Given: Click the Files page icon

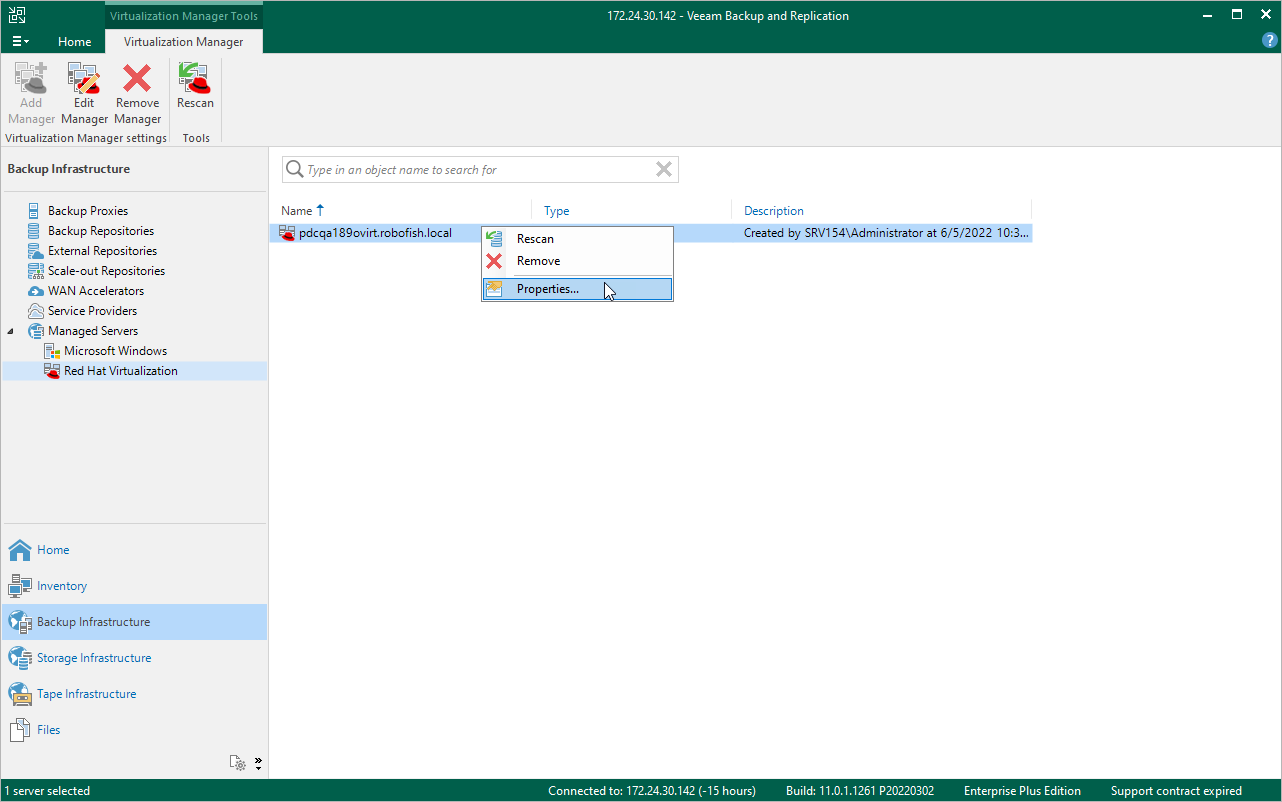Looking at the screenshot, I should point(20,730).
